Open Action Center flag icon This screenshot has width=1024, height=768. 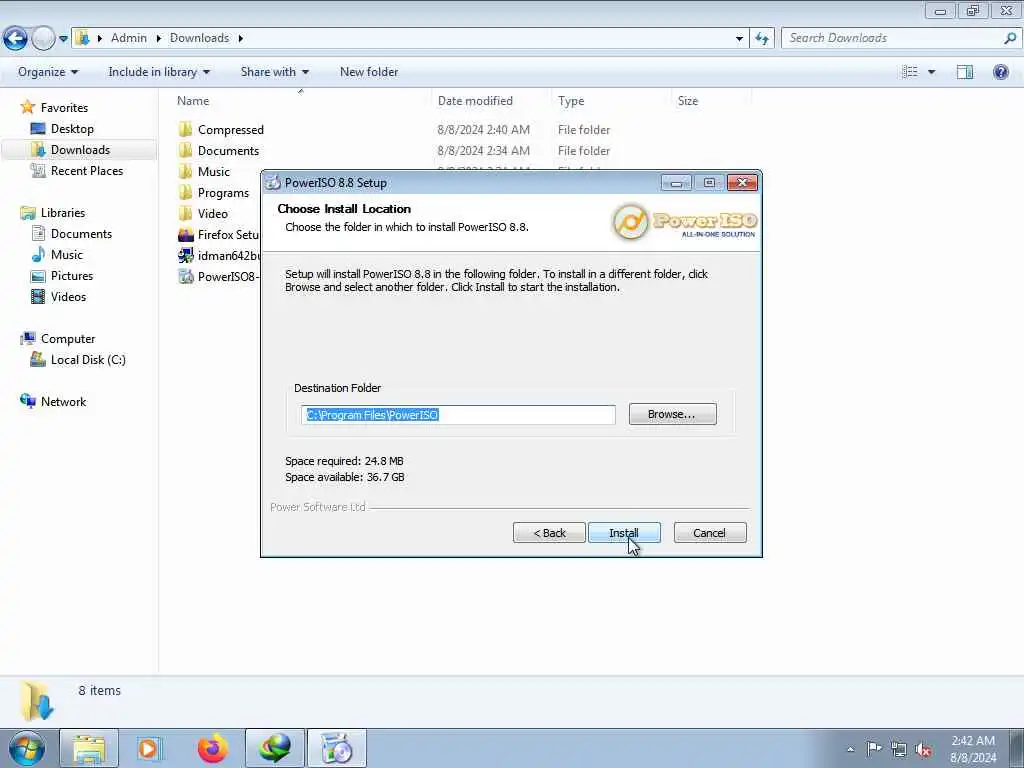coord(873,748)
